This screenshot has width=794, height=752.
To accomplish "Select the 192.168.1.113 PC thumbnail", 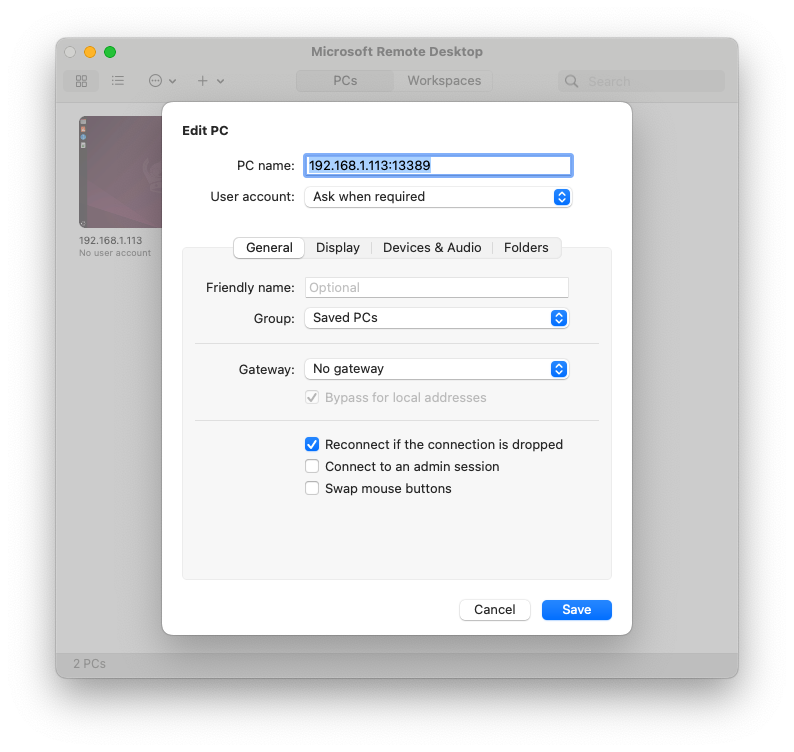I will point(121,172).
